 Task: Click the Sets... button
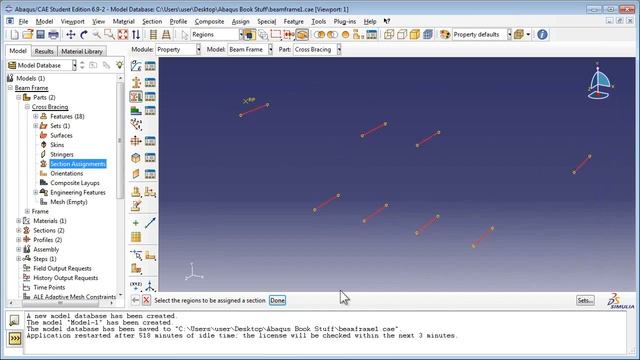[x=585, y=300]
